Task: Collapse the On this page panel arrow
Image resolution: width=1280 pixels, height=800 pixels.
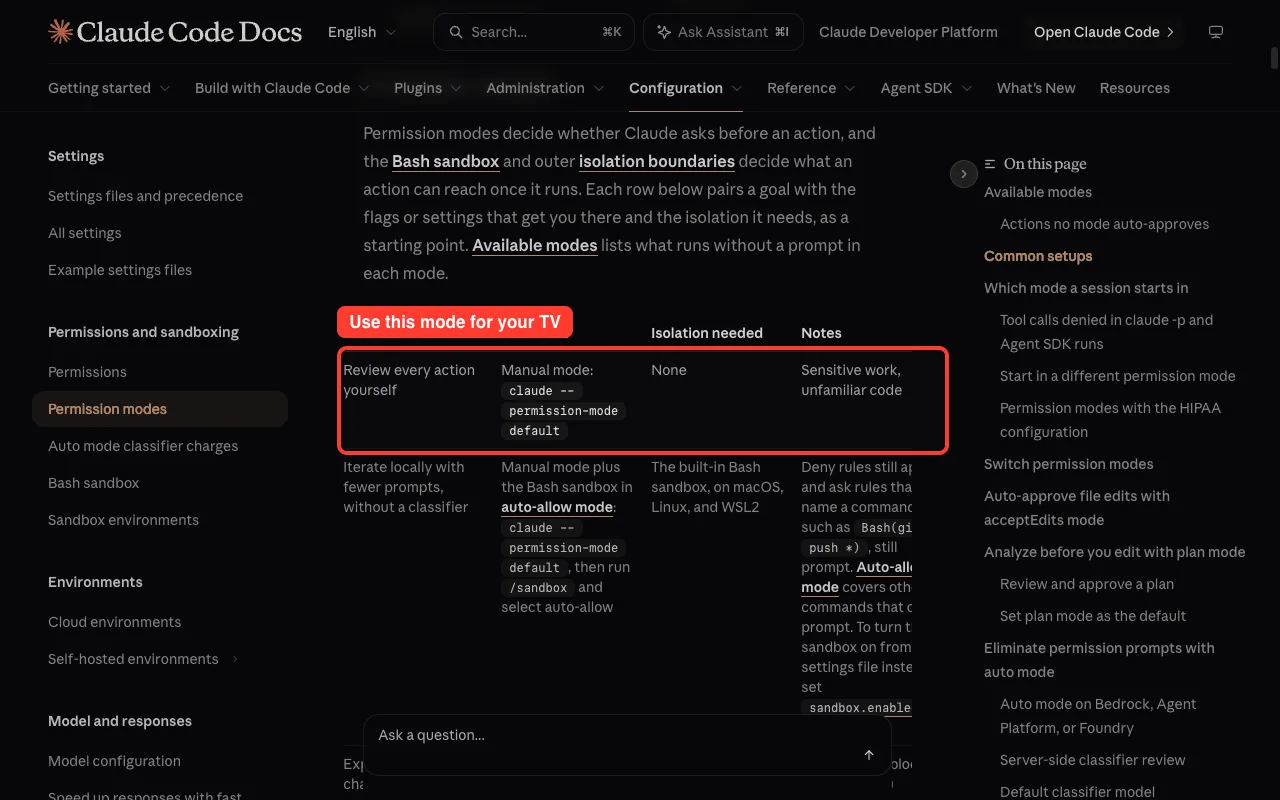Action: pyautogui.click(x=963, y=174)
